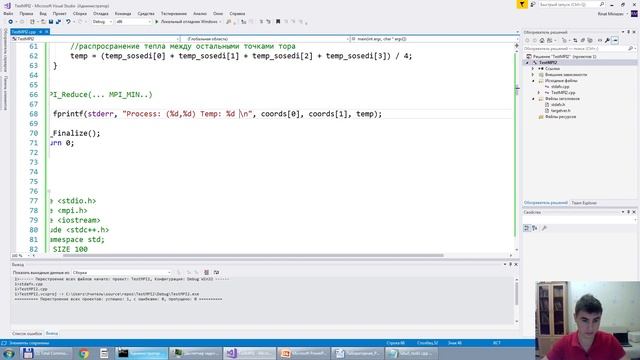This screenshot has height=360, width=640.
Task: Click the Clear All icon in the Output panel
Action: point(207,272)
